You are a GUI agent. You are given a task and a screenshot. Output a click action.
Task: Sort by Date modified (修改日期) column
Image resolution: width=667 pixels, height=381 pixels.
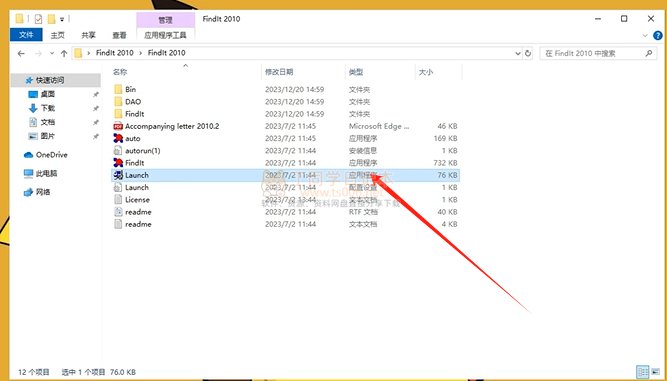[x=279, y=72]
